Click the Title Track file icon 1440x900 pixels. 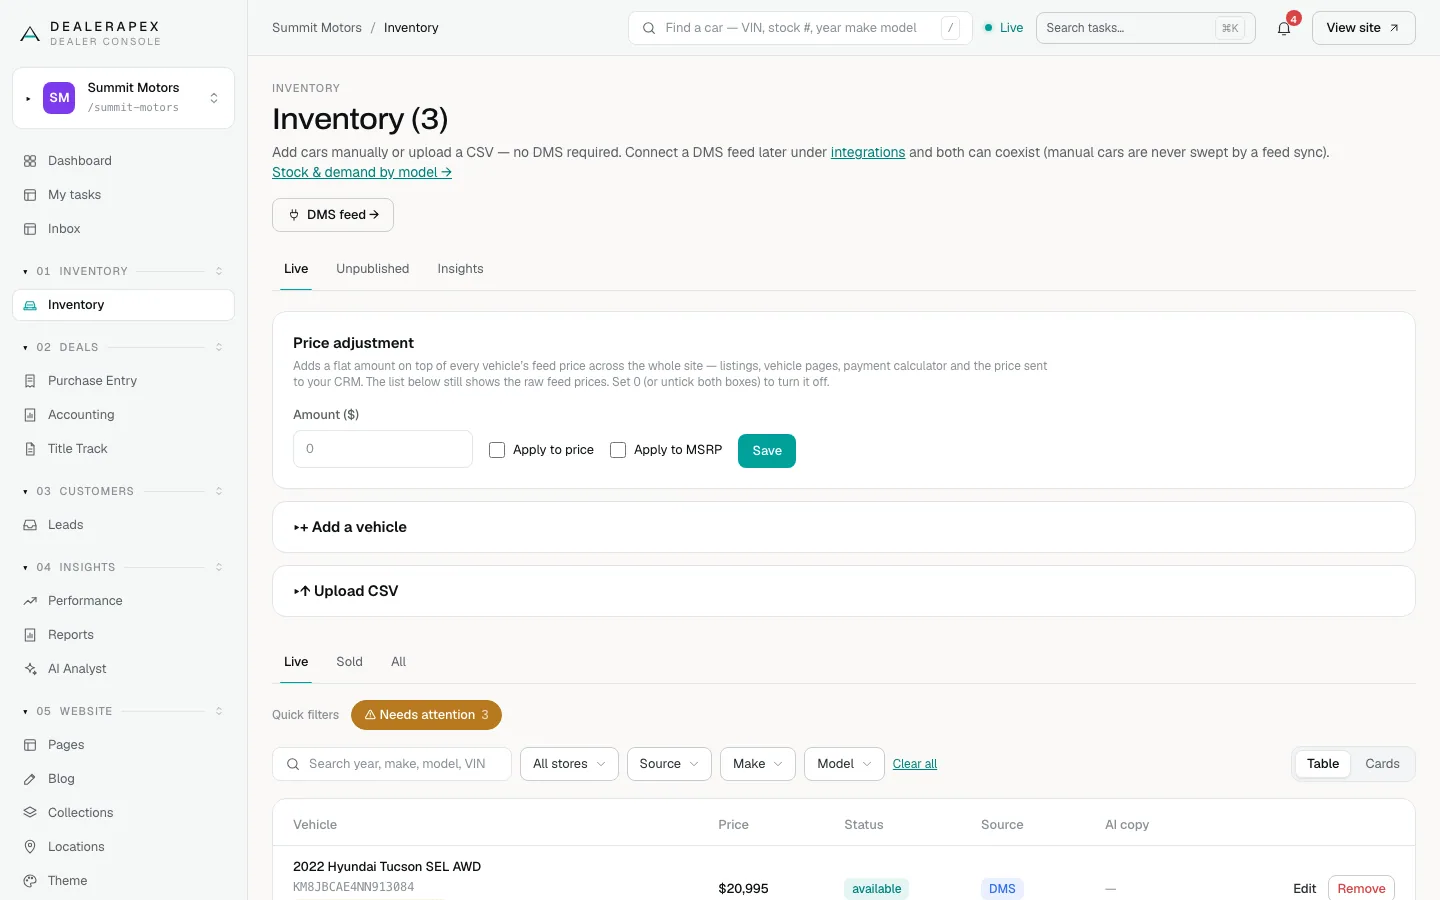click(30, 449)
